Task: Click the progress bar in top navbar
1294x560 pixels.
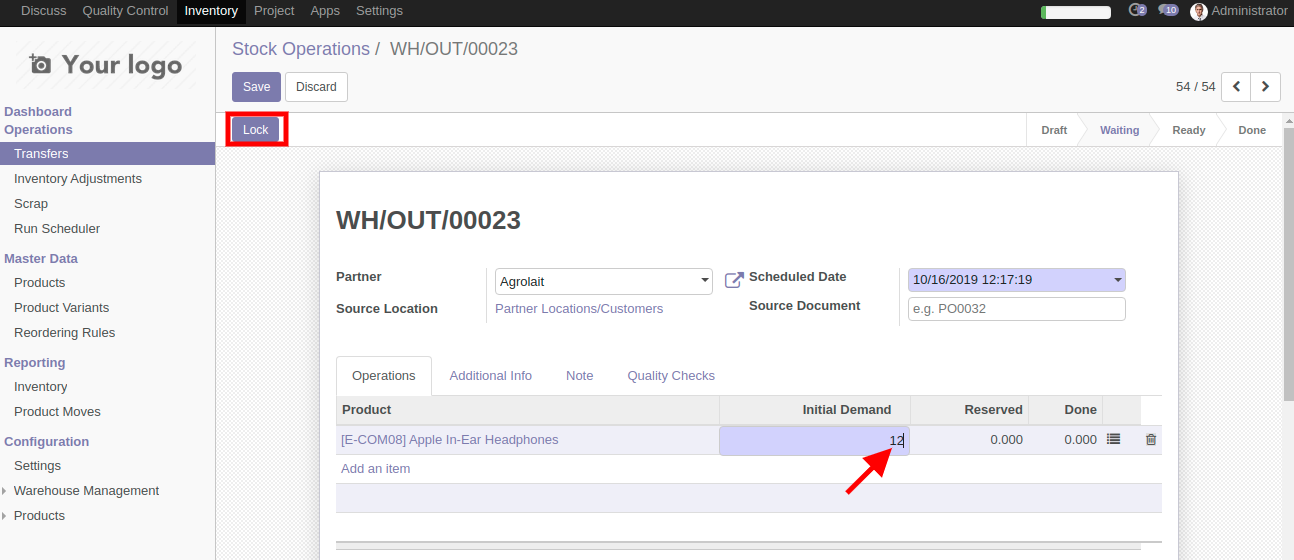Action: pyautogui.click(x=1075, y=12)
